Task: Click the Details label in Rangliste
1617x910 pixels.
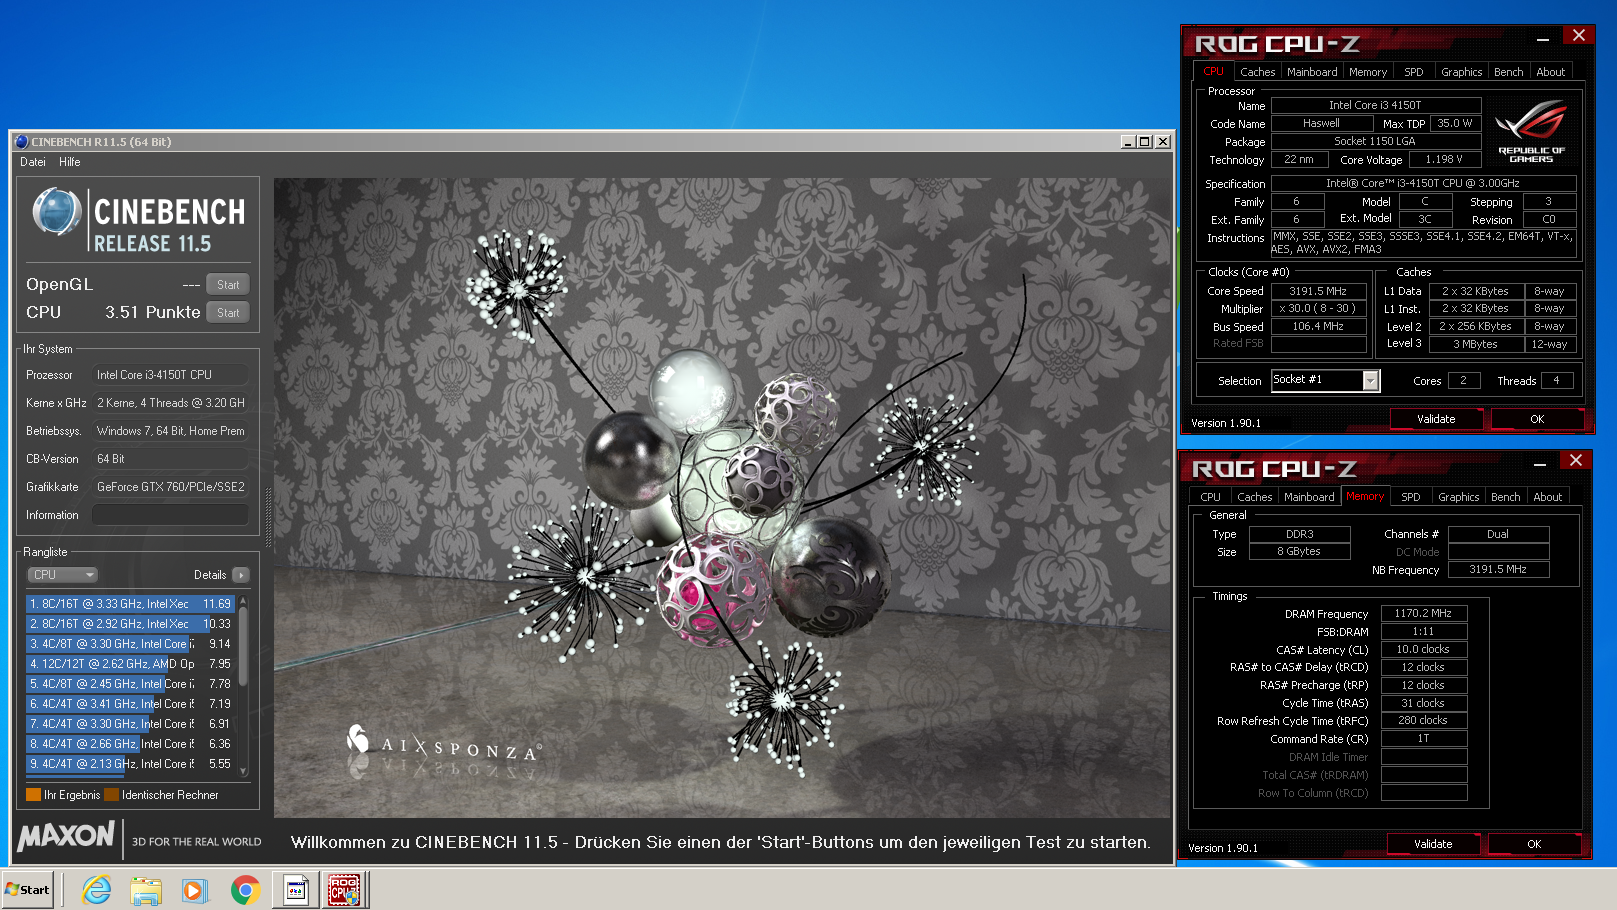Action: [210, 575]
